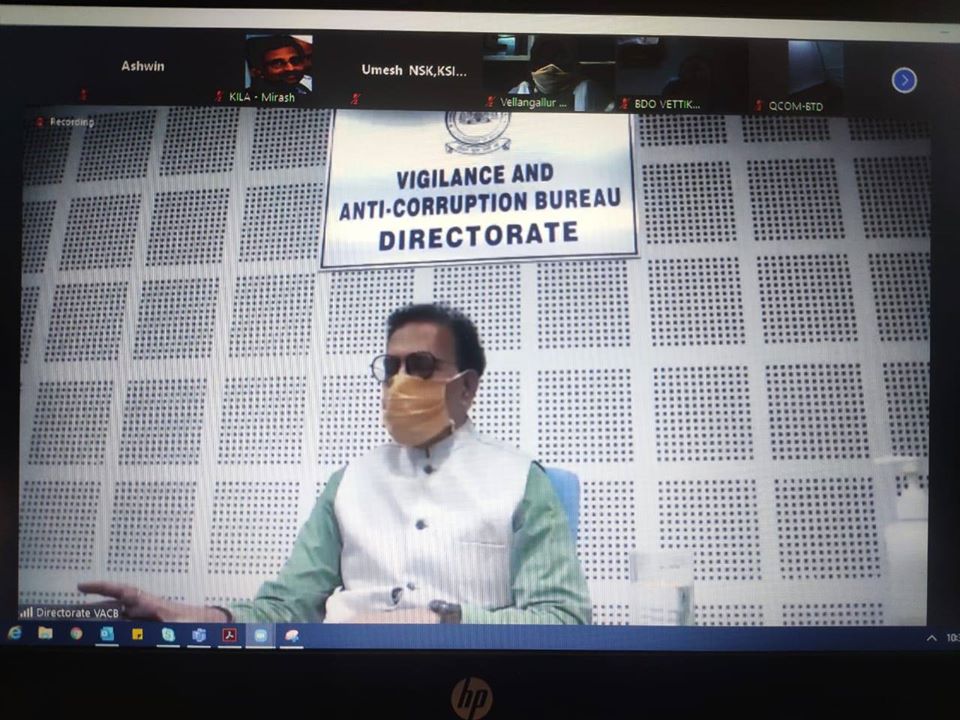Open File Explorer from the taskbar
960x720 pixels.
(x=45, y=633)
